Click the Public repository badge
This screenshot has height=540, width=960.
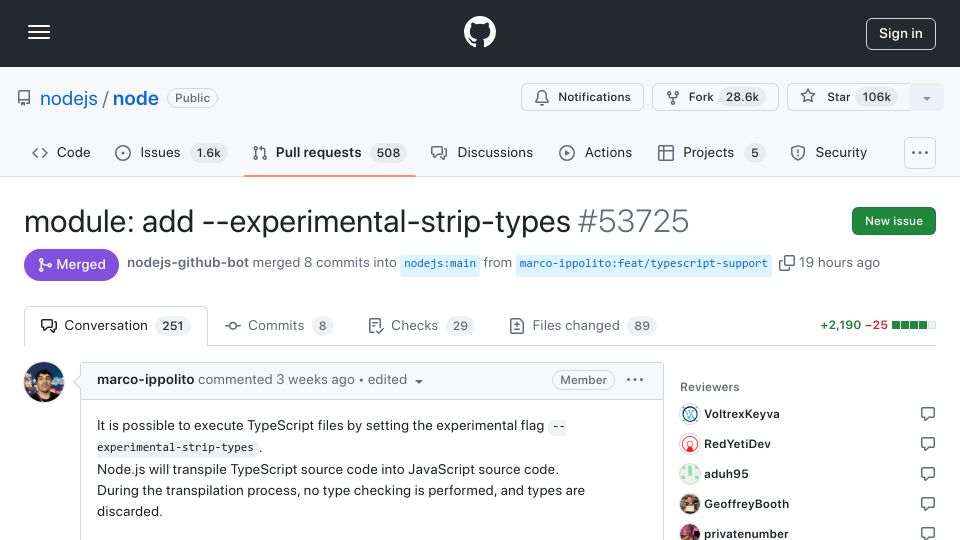click(192, 98)
